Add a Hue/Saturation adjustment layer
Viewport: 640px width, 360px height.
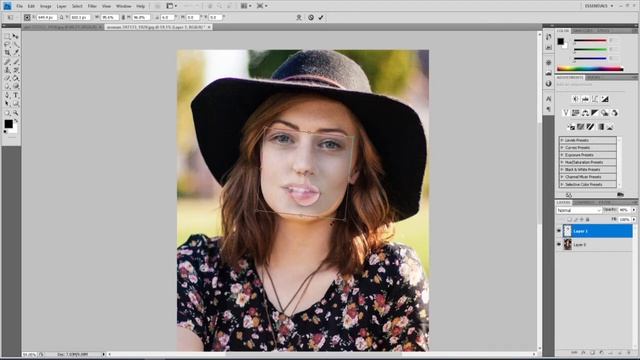(x=576, y=113)
